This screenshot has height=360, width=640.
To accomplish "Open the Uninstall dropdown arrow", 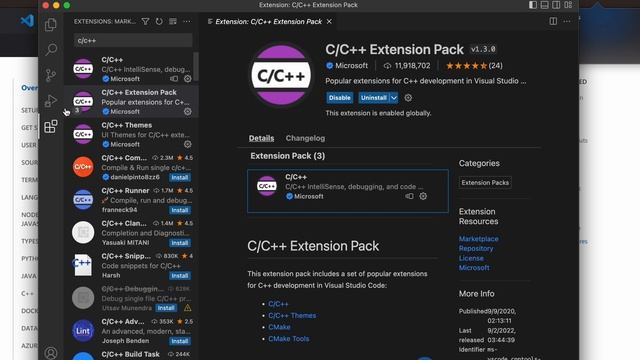I will tap(393, 98).
